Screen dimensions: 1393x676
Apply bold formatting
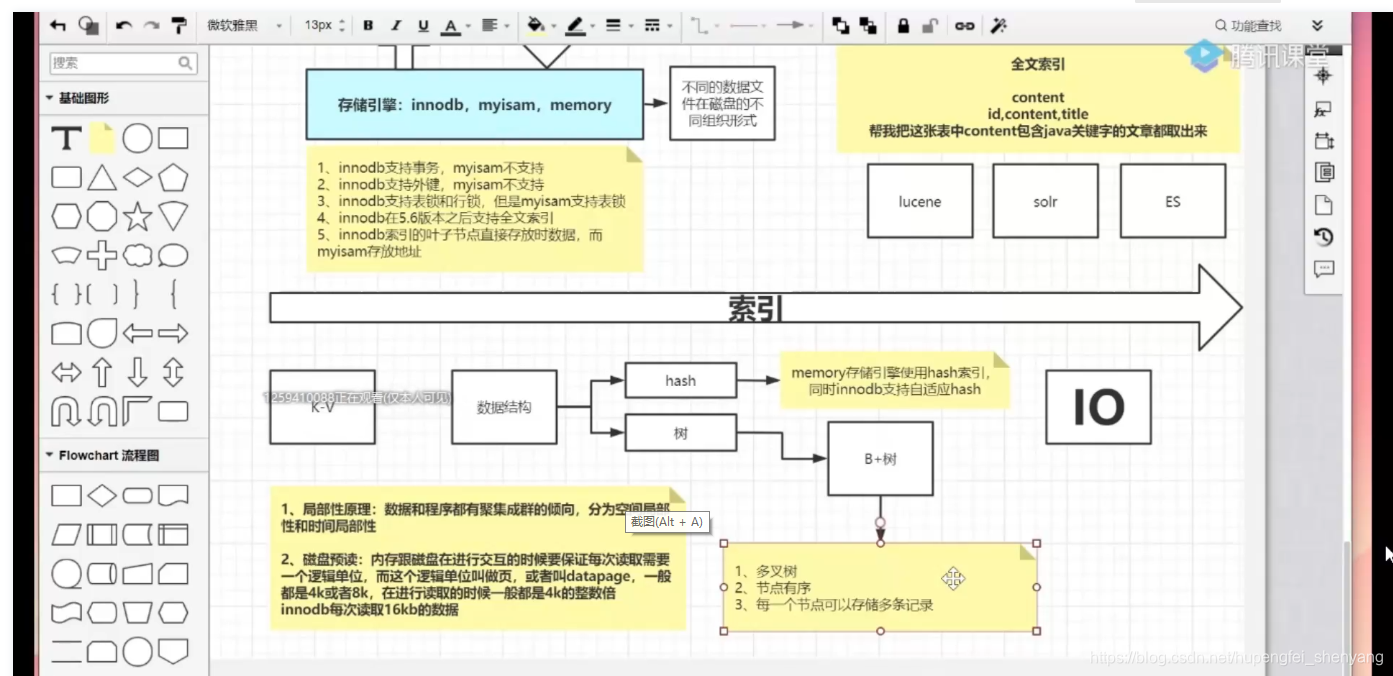pyautogui.click(x=368, y=25)
